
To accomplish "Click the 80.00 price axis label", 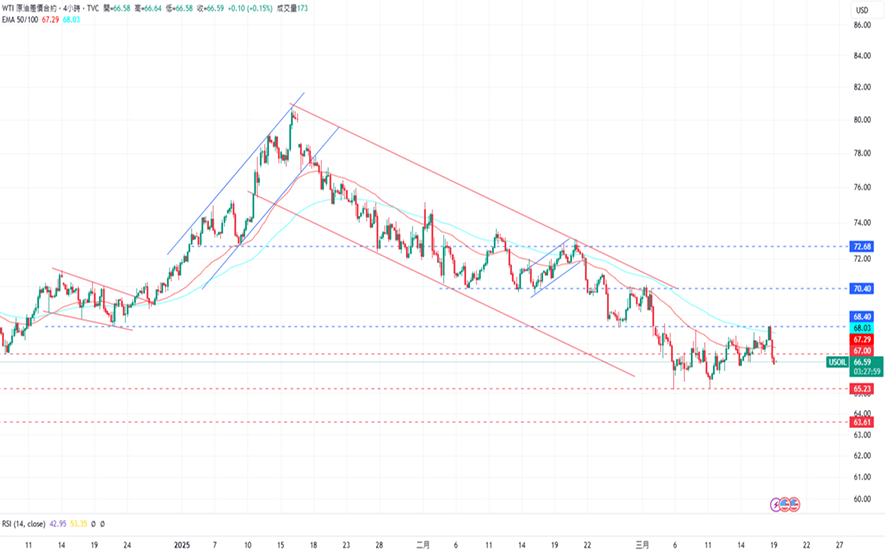I will (x=862, y=120).
